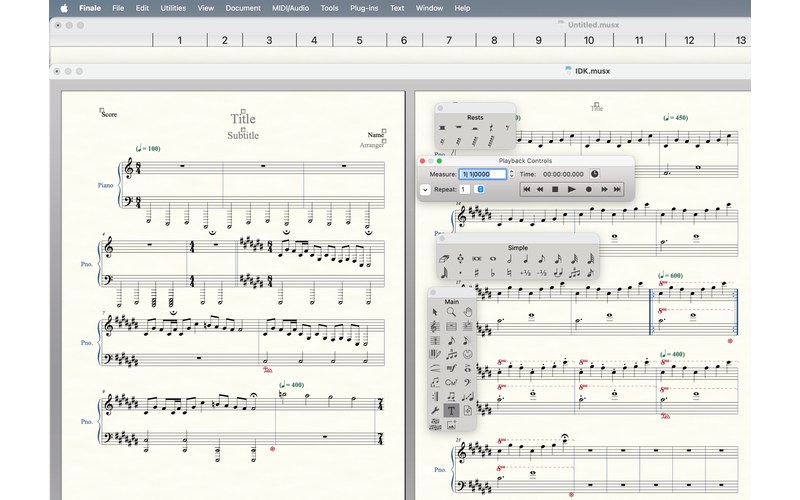Click the Arranger text block
The height and width of the screenshot is (500, 800).
(371, 145)
